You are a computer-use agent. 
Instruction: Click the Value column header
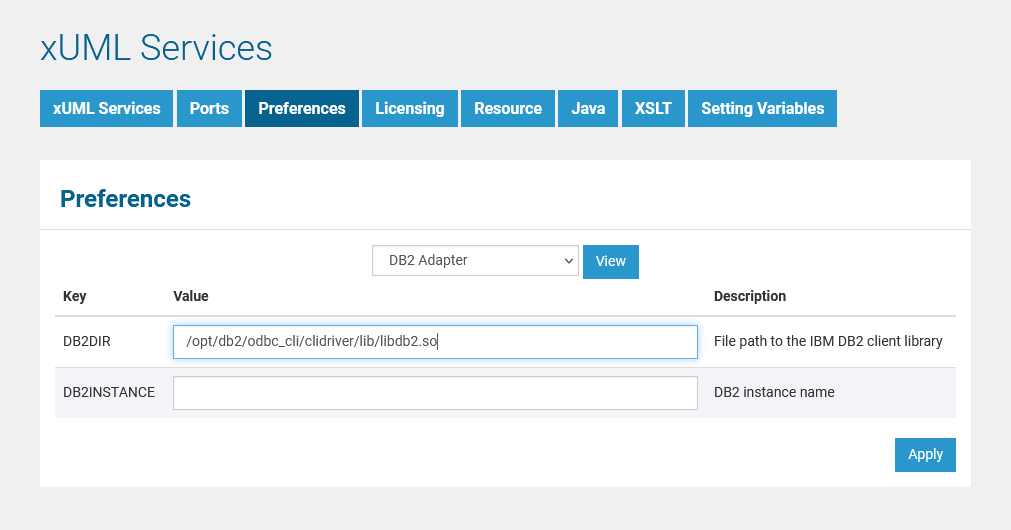click(191, 296)
